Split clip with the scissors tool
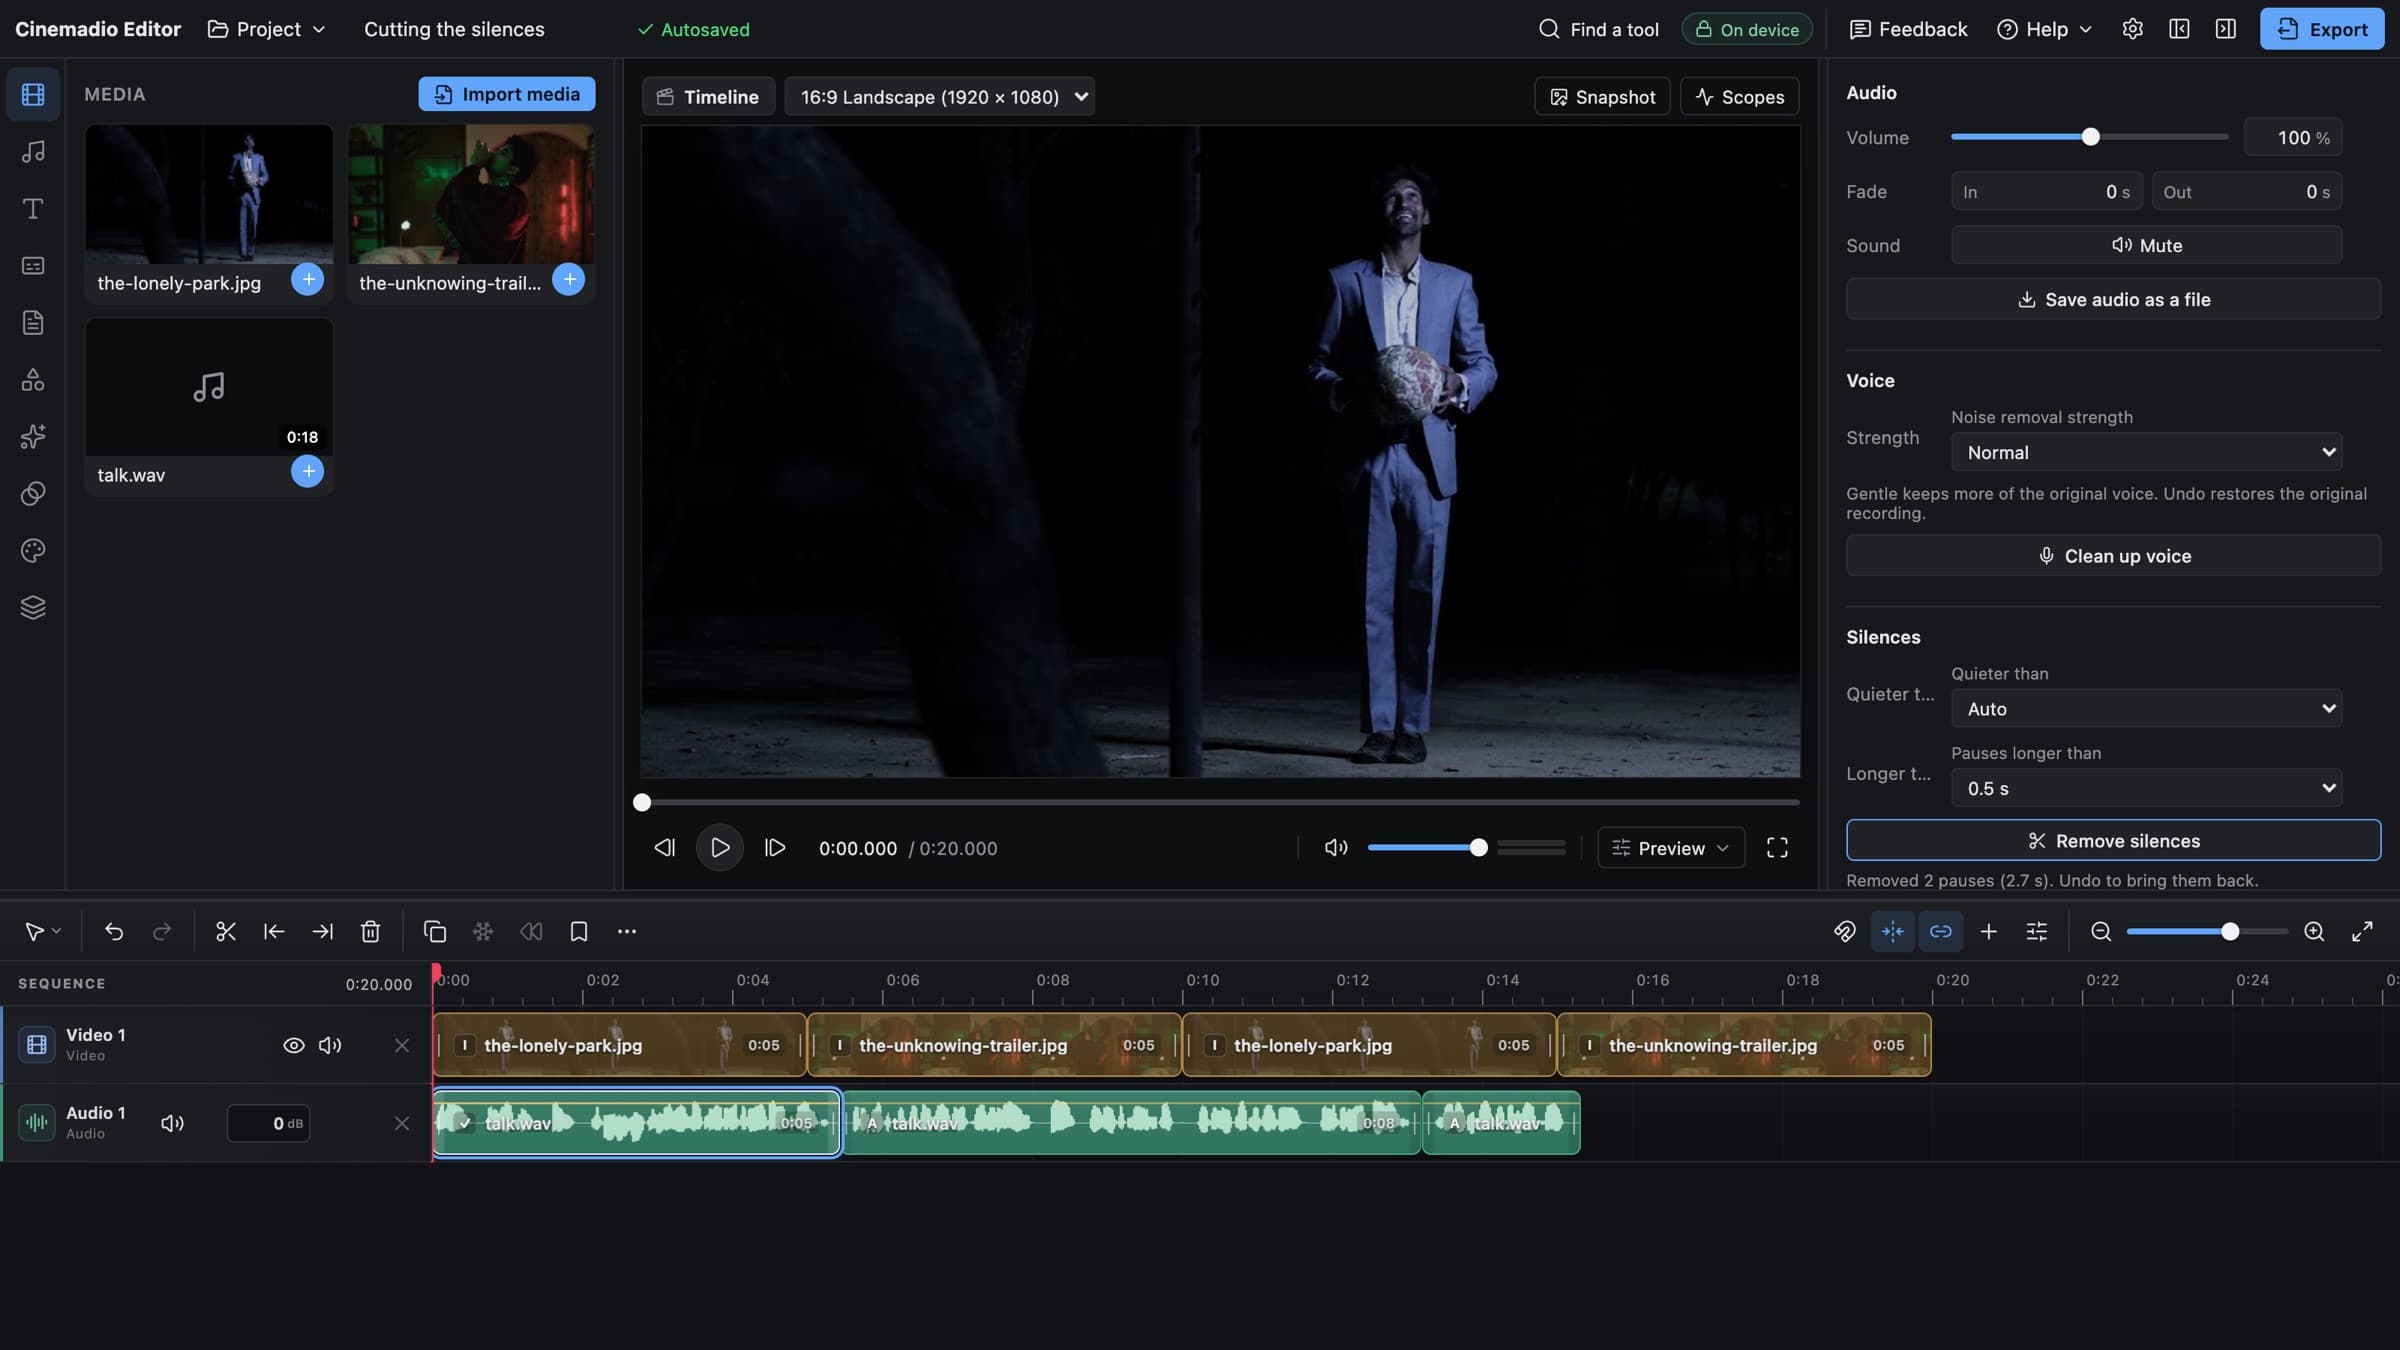 226,932
